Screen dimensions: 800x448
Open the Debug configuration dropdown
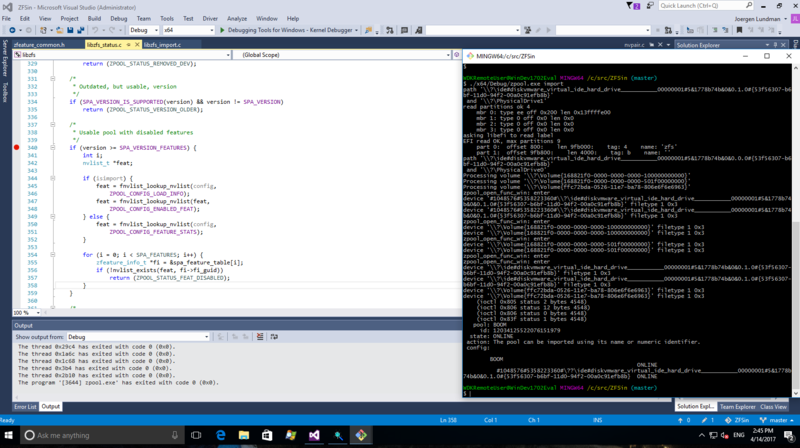pyautogui.click(x=144, y=30)
